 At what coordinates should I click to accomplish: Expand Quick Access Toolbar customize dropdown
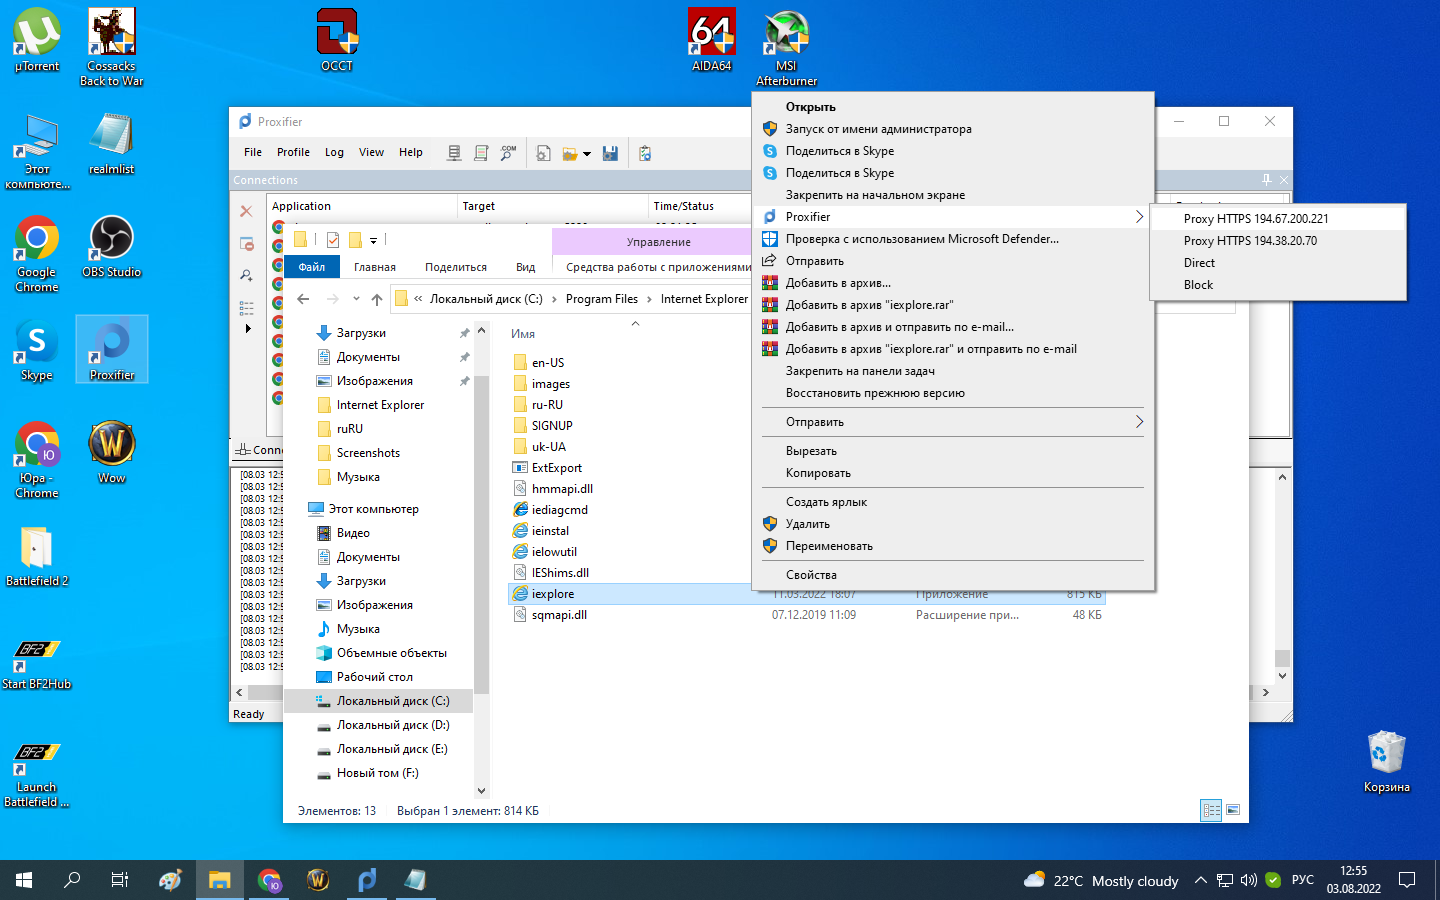(x=373, y=240)
